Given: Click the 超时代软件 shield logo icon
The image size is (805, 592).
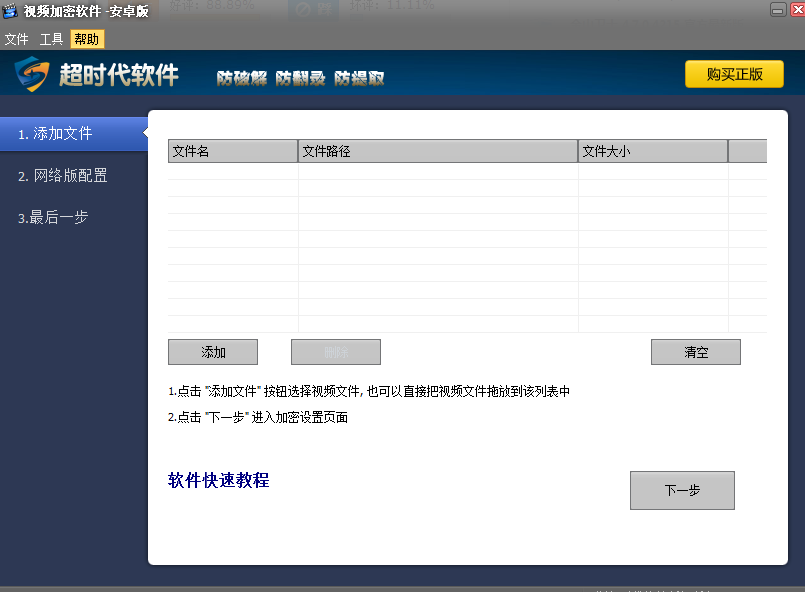Looking at the screenshot, I should click(32, 74).
